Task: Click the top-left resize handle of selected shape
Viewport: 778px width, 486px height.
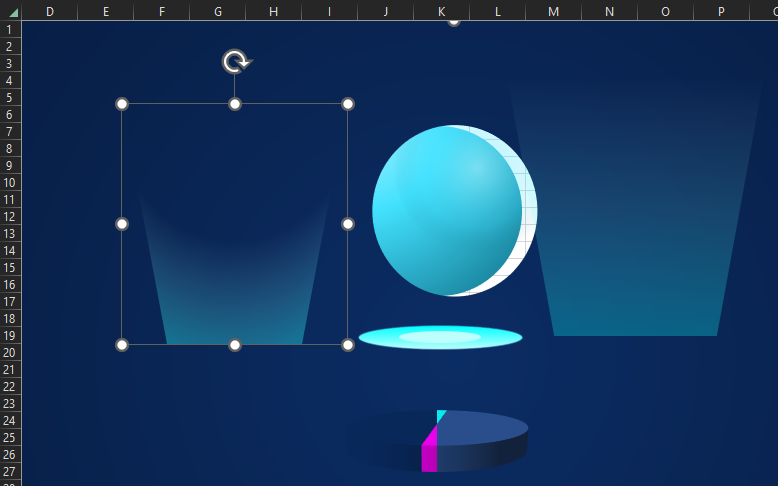Action: pyautogui.click(x=122, y=104)
